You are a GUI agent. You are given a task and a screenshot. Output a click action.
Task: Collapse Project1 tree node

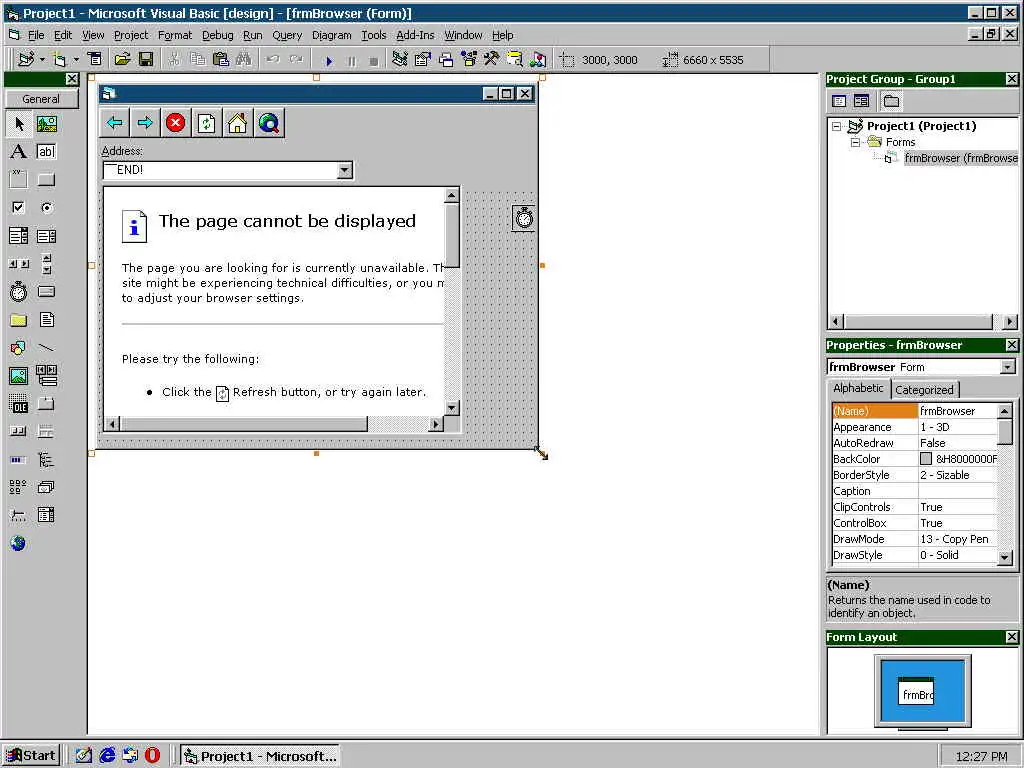coord(837,127)
